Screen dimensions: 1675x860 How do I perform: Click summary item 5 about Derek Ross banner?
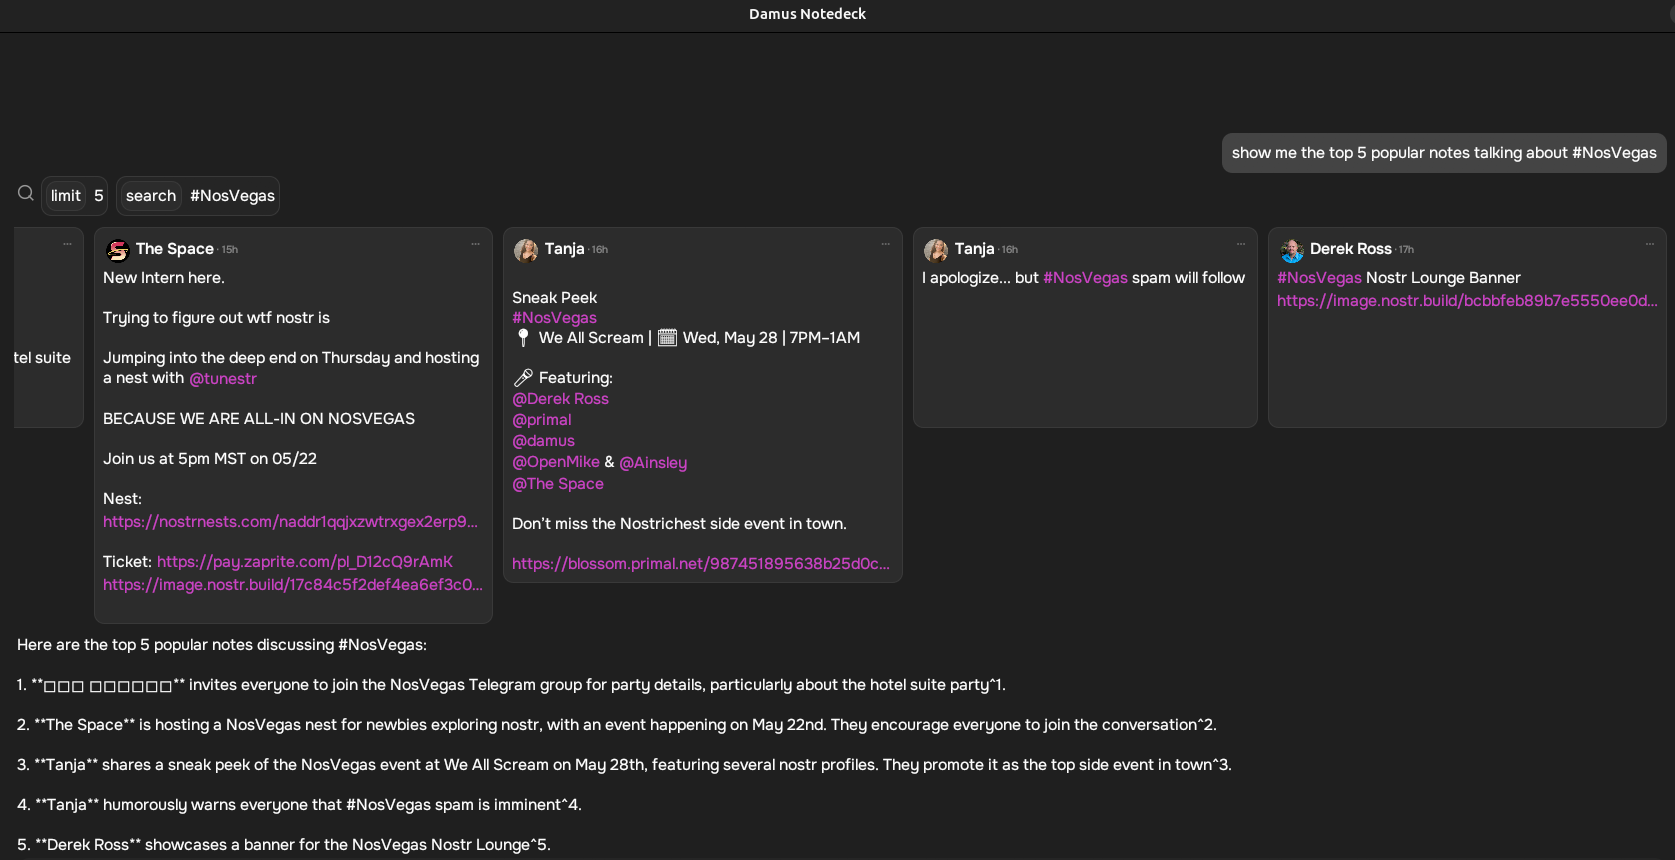click(x=284, y=845)
